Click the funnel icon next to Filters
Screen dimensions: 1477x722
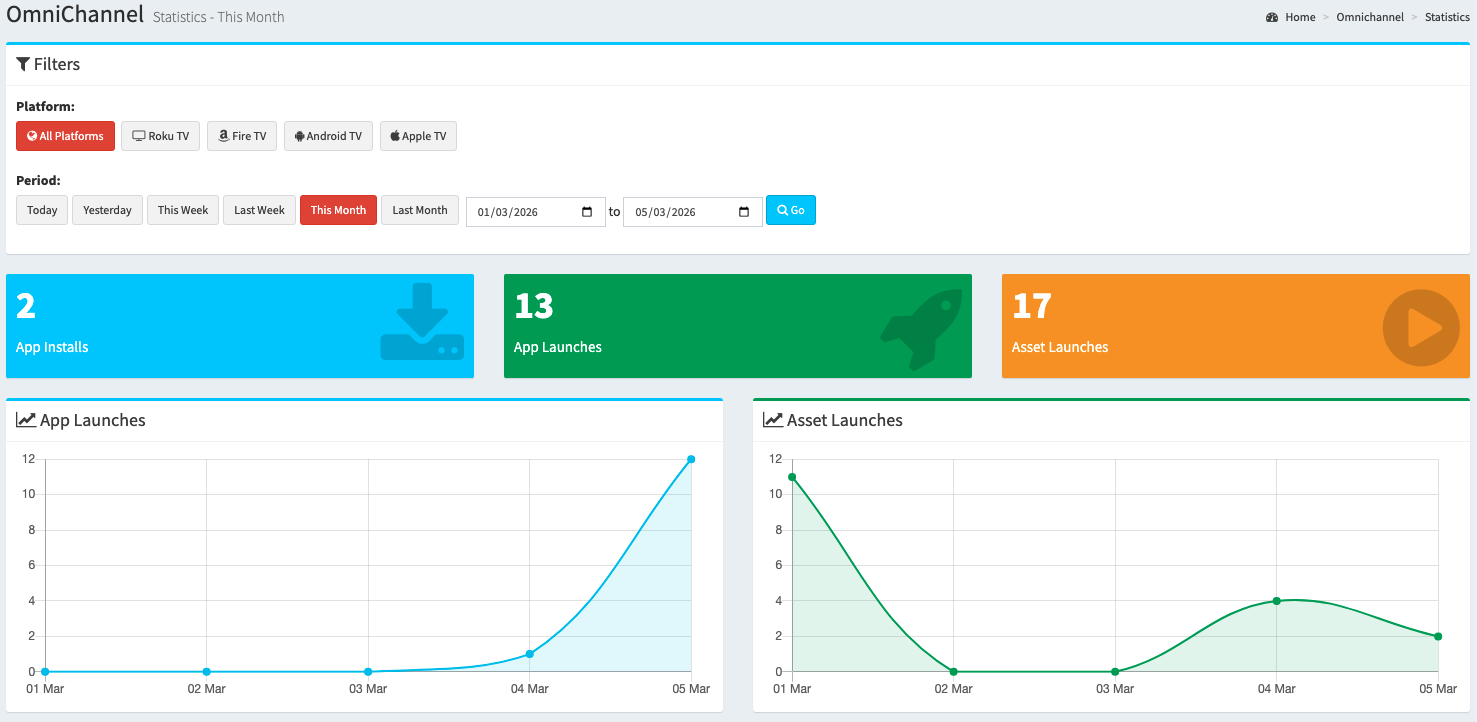coord(23,64)
